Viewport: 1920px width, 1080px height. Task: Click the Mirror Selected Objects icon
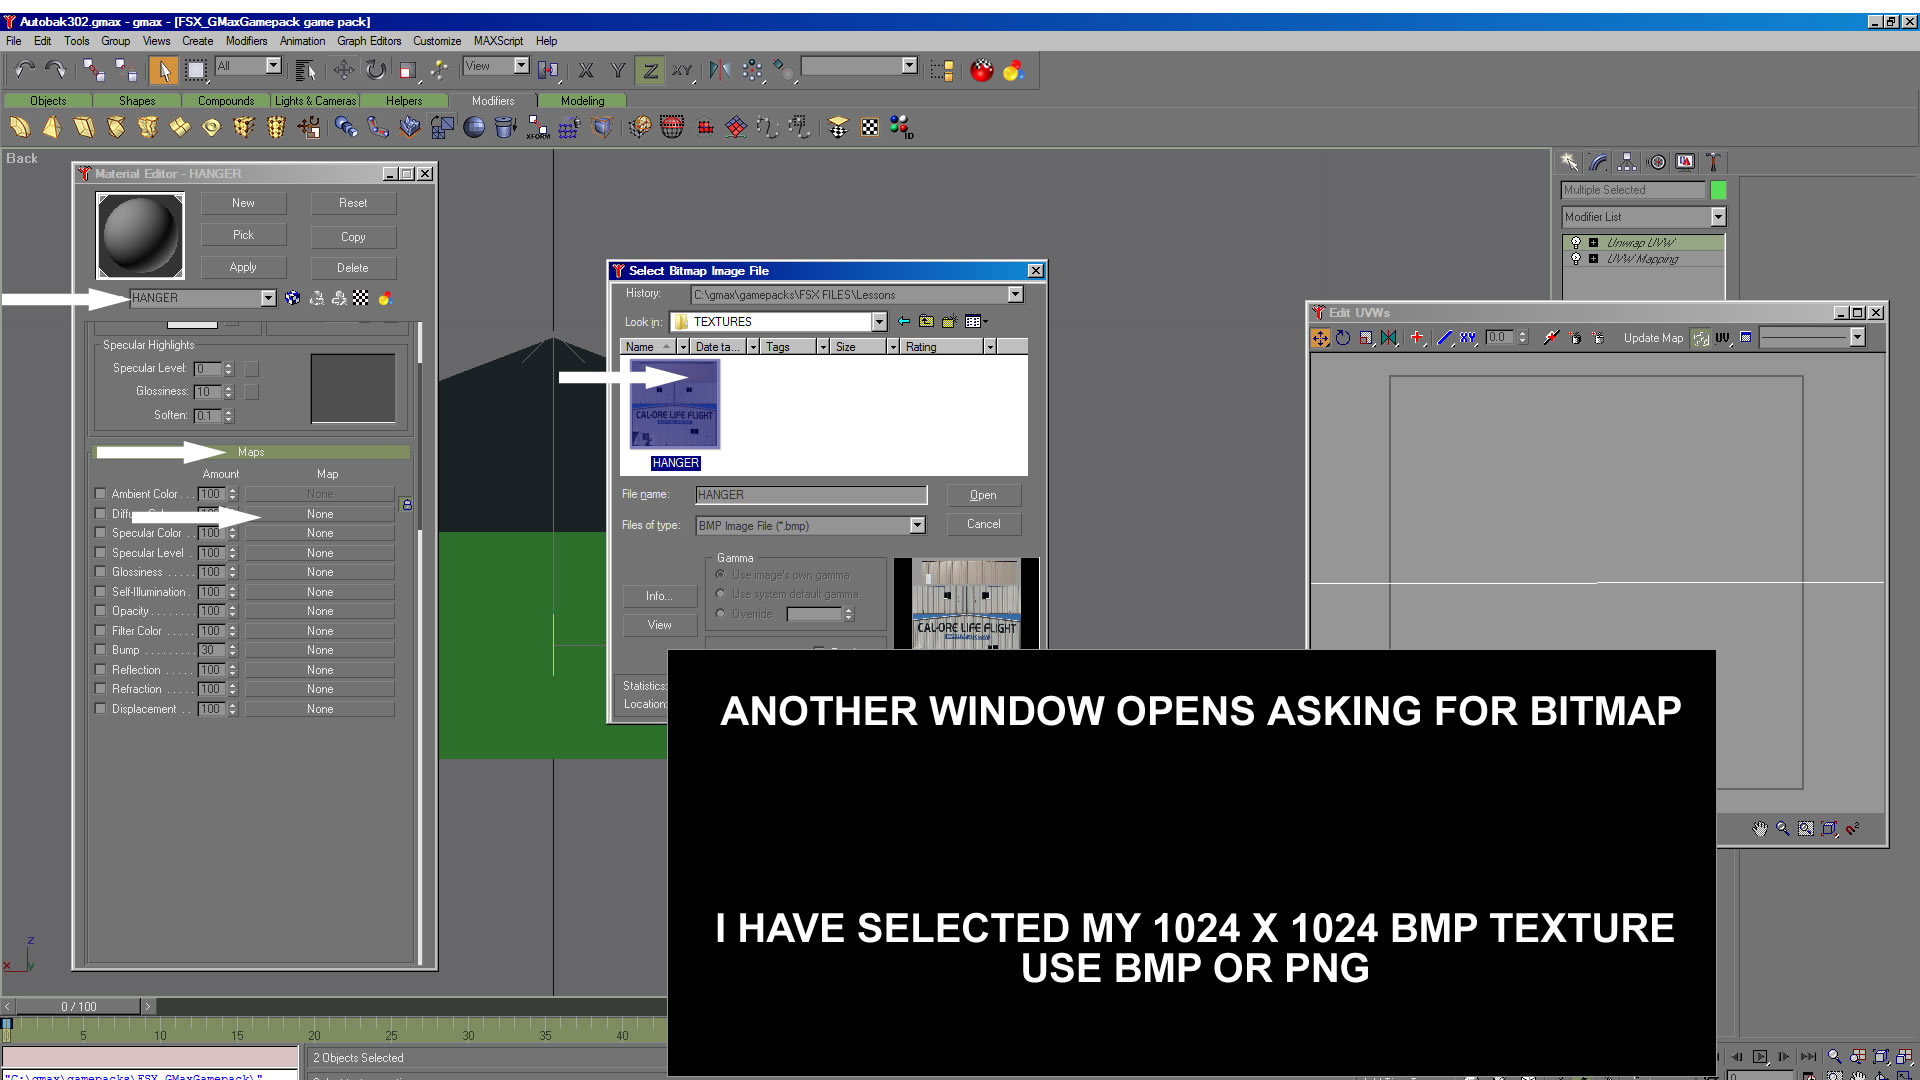(719, 70)
